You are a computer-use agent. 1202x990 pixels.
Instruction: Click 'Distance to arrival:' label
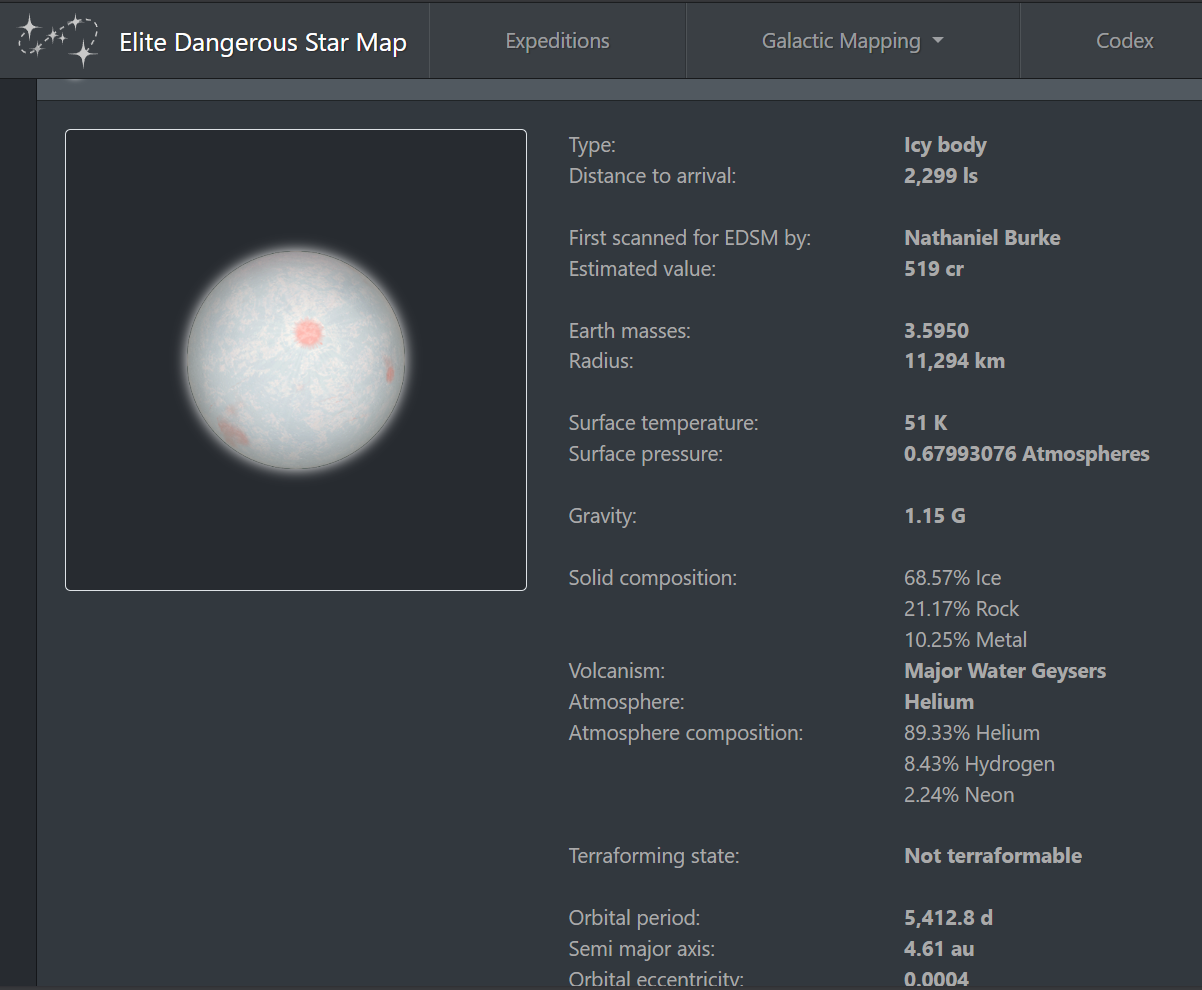click(652, 176)
